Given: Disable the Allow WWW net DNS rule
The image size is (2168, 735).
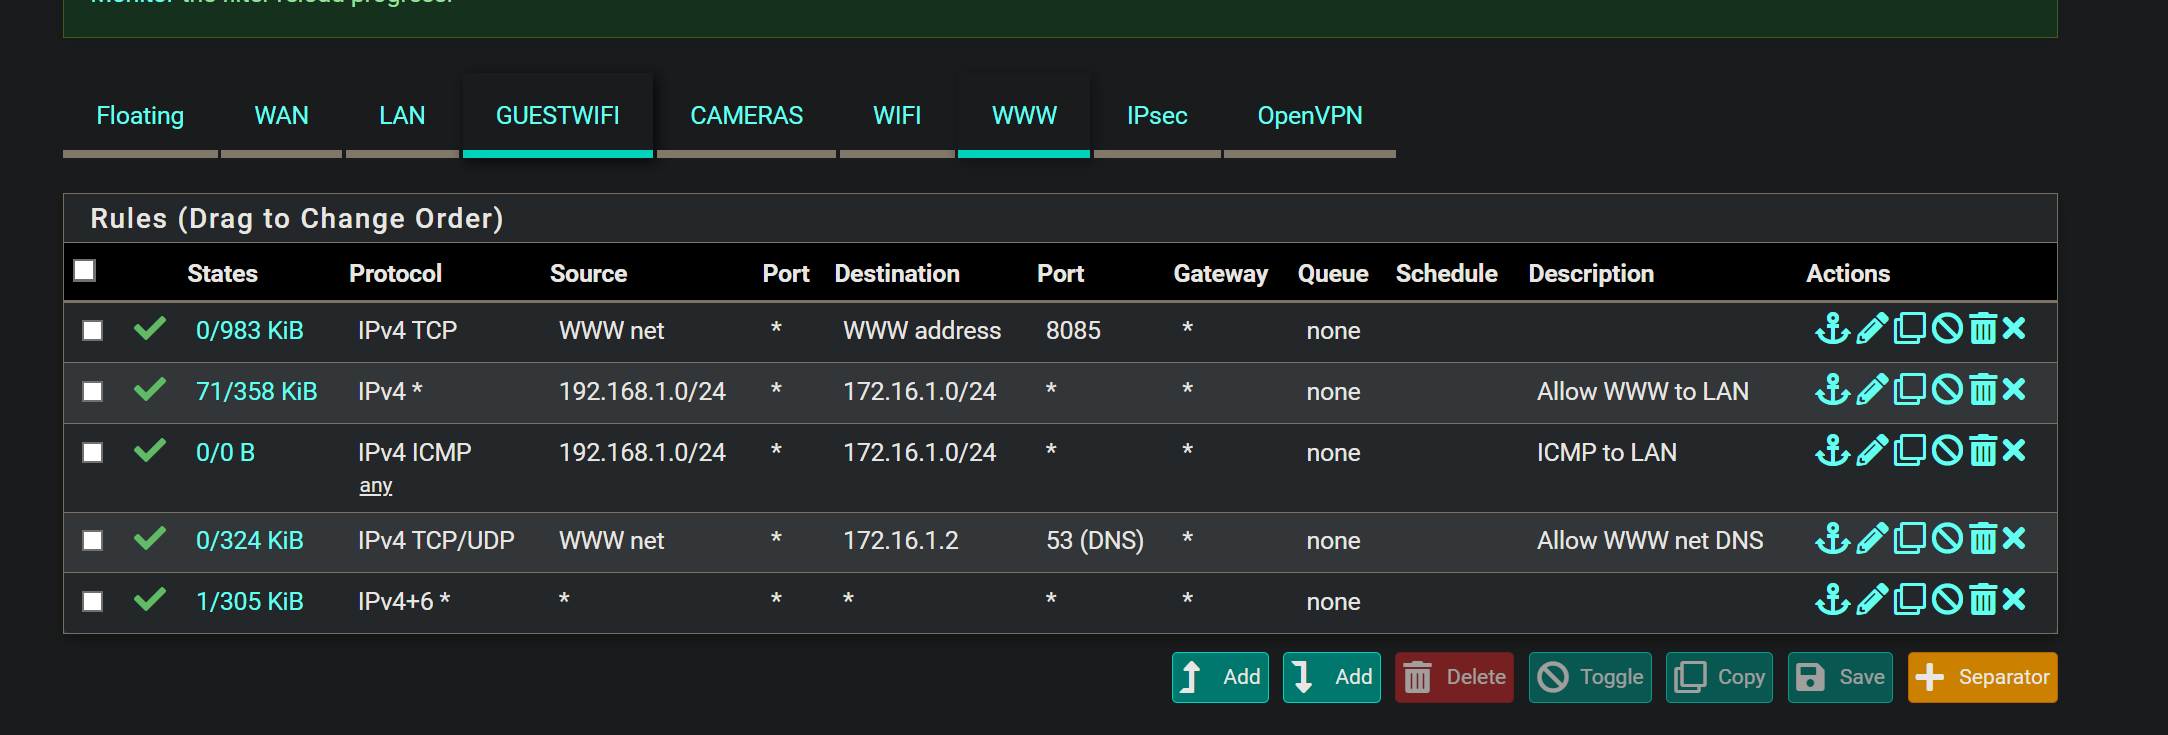Looking at the screenshot, I should coord(1947,539).
